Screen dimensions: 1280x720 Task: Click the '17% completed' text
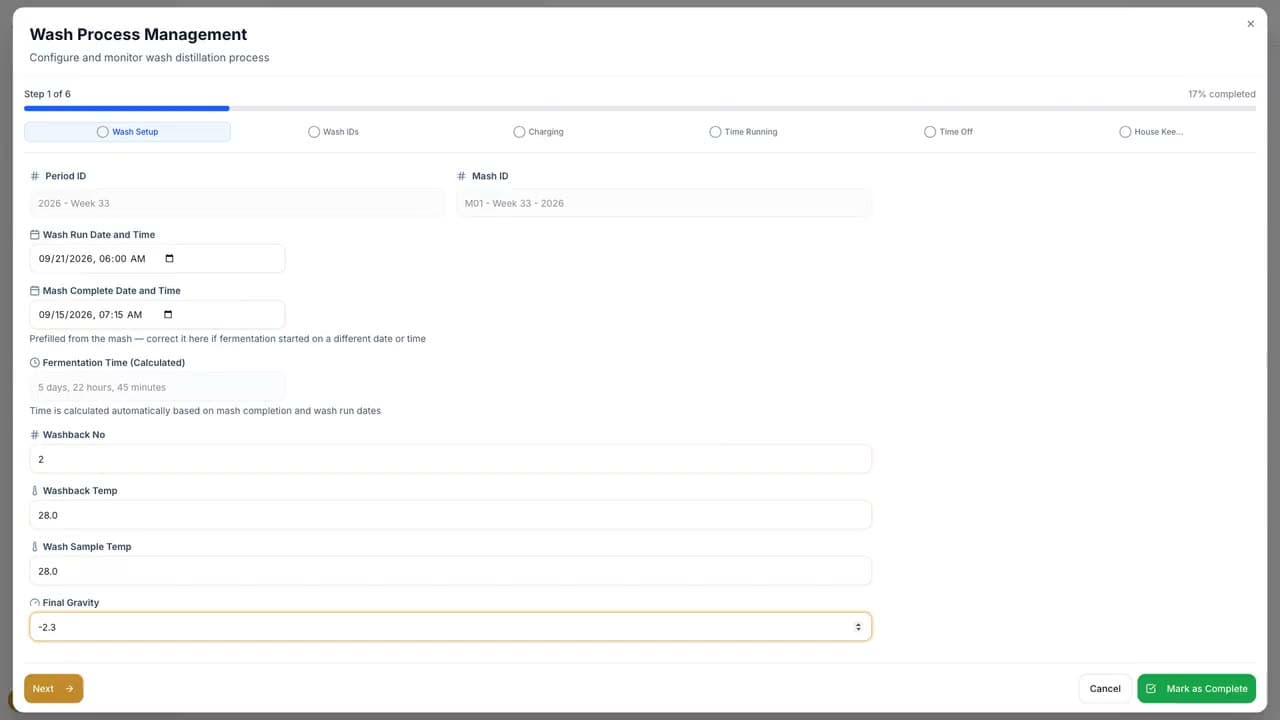point(1222,94)
